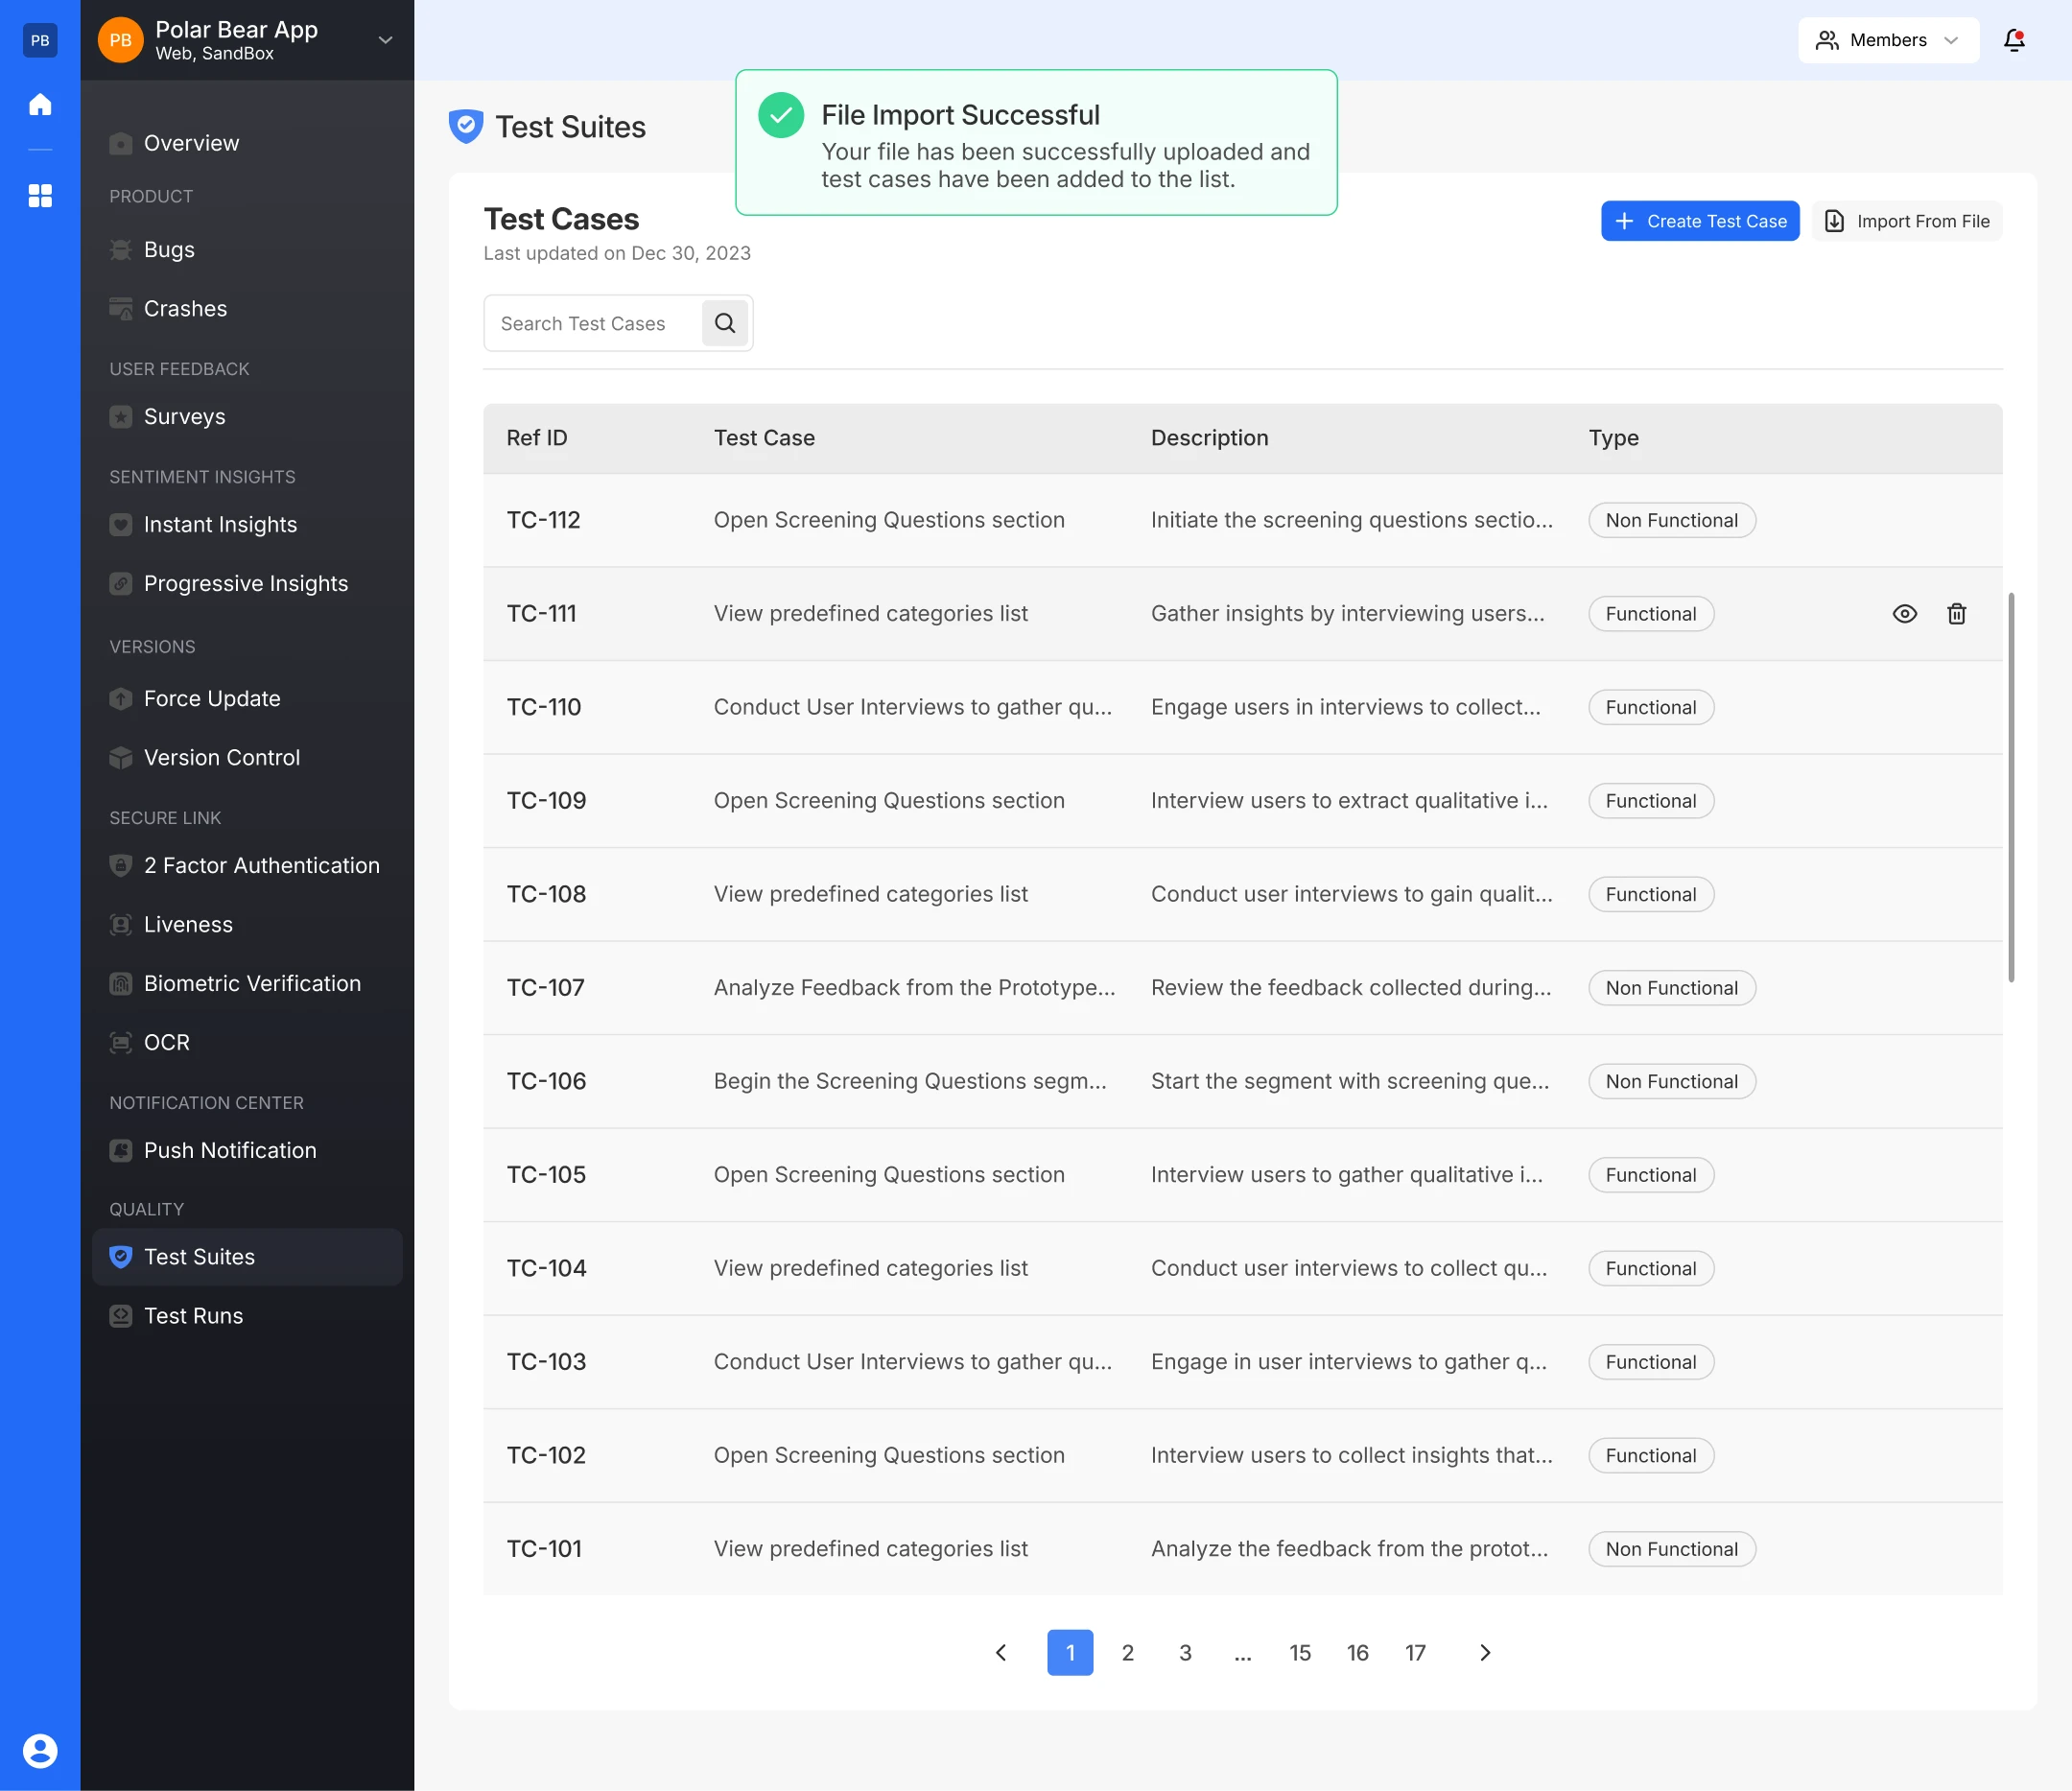Click "Analyze Feedback from the Prototype..." test case
Viewport: 2072px width, 1791px height.
click(914, 988)
